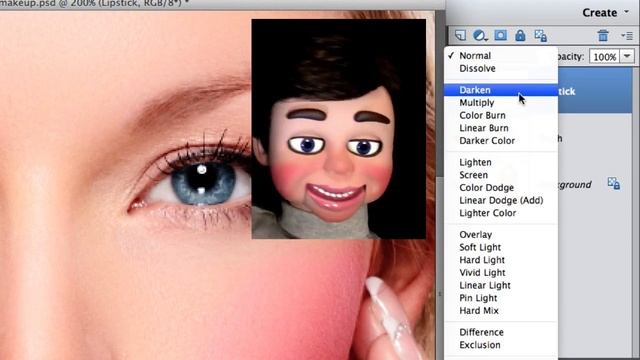Choose Darker Color blend mode
Viewport: 640px width, 360px height.
501,140
